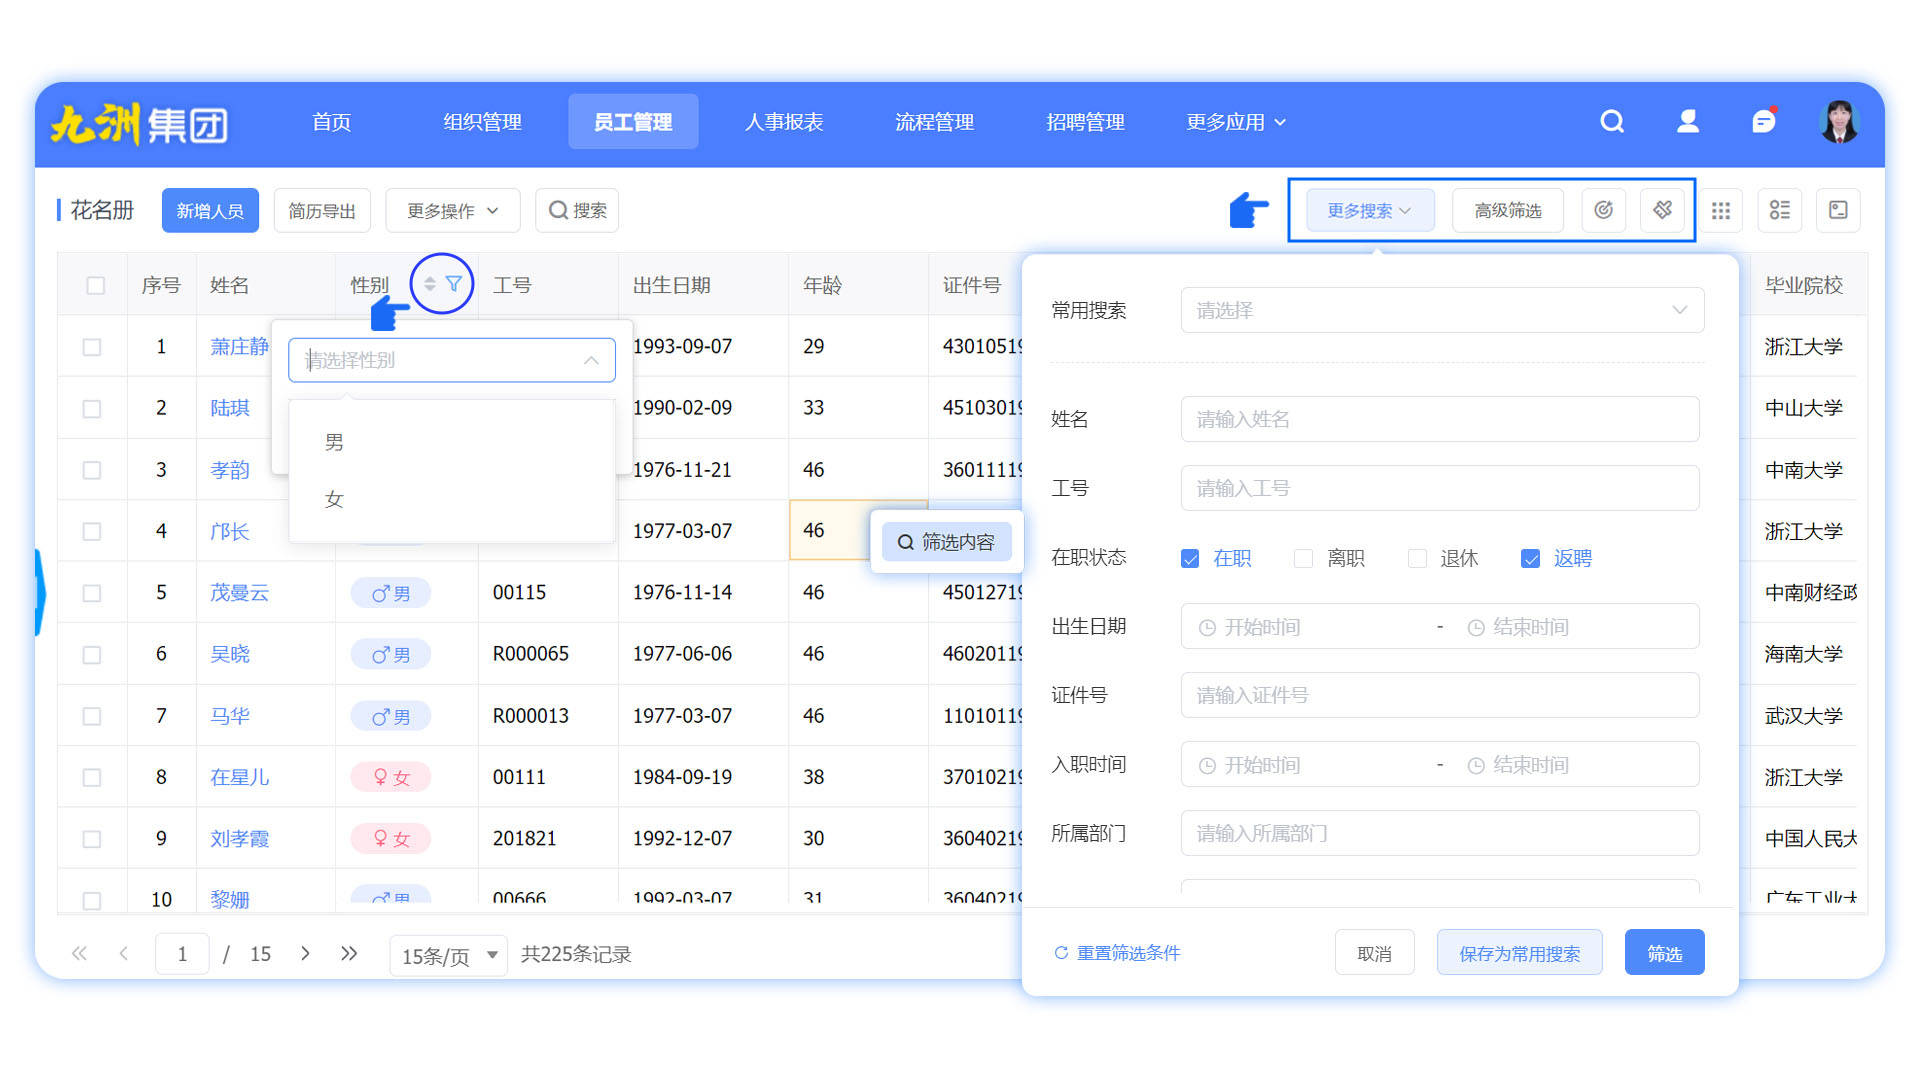This screenshot has height=1089, width=1920.
Task: Uncheck the 在职 status checkbox
Action: click(1190, 559)
